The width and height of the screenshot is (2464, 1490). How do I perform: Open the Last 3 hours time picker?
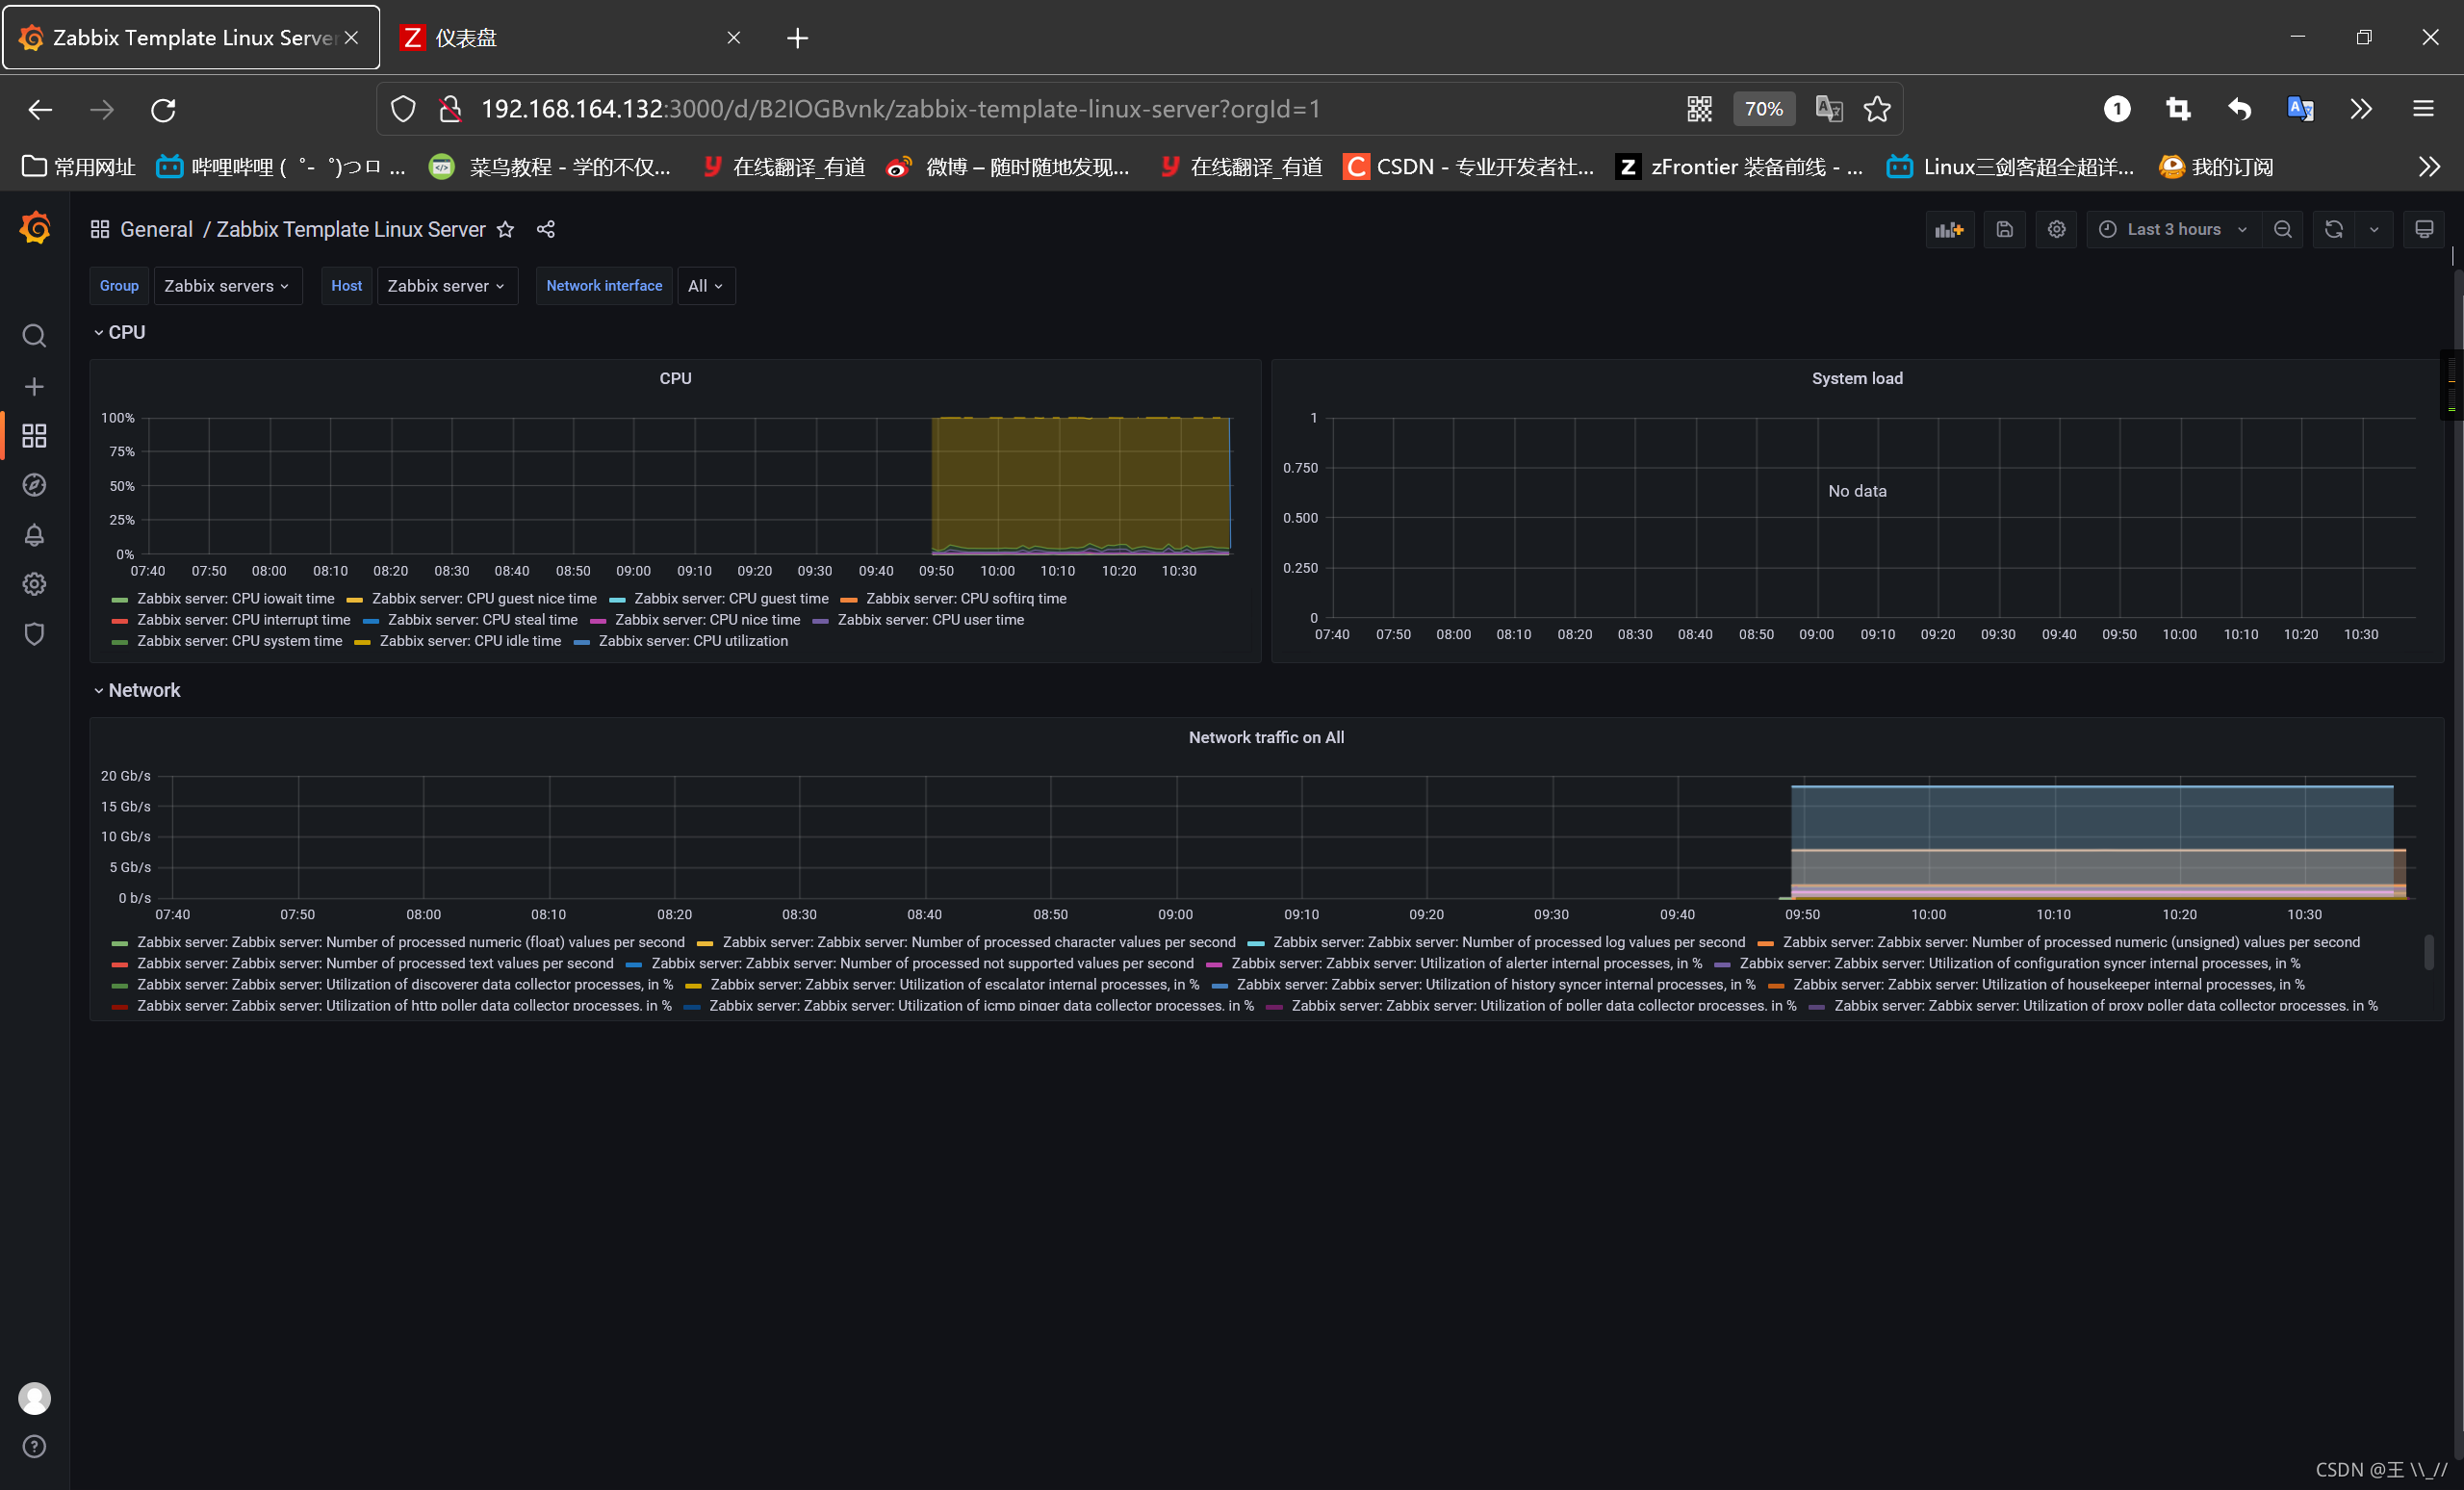(x=2172, y=229)
